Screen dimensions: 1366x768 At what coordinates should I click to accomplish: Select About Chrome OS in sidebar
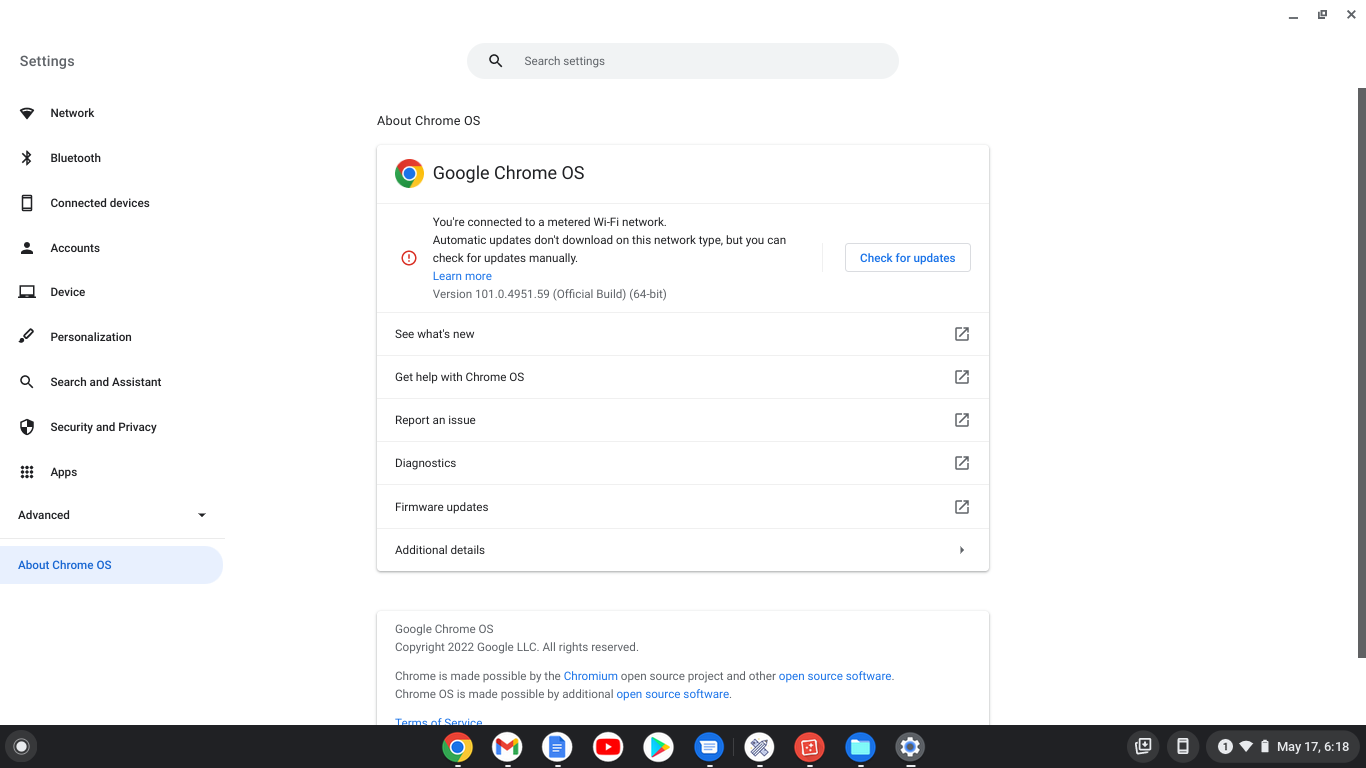pyautogui.click(x=111, y=565)
